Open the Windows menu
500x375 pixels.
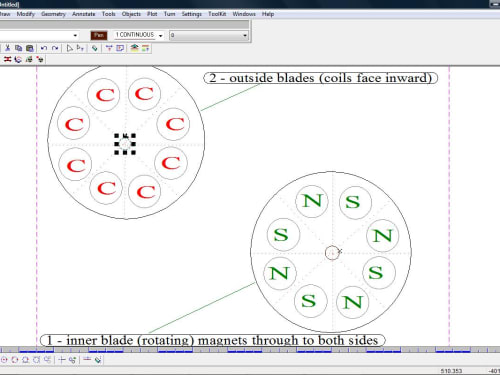coord(244,14)
